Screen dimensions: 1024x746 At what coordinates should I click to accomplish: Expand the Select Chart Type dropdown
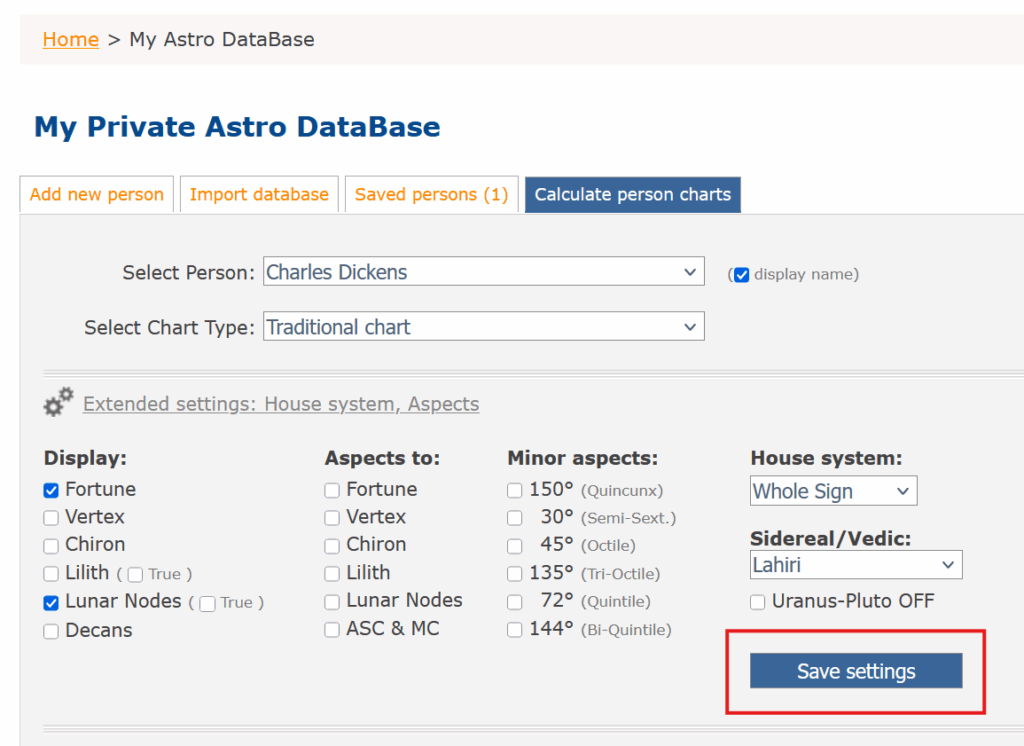point(483,327)
